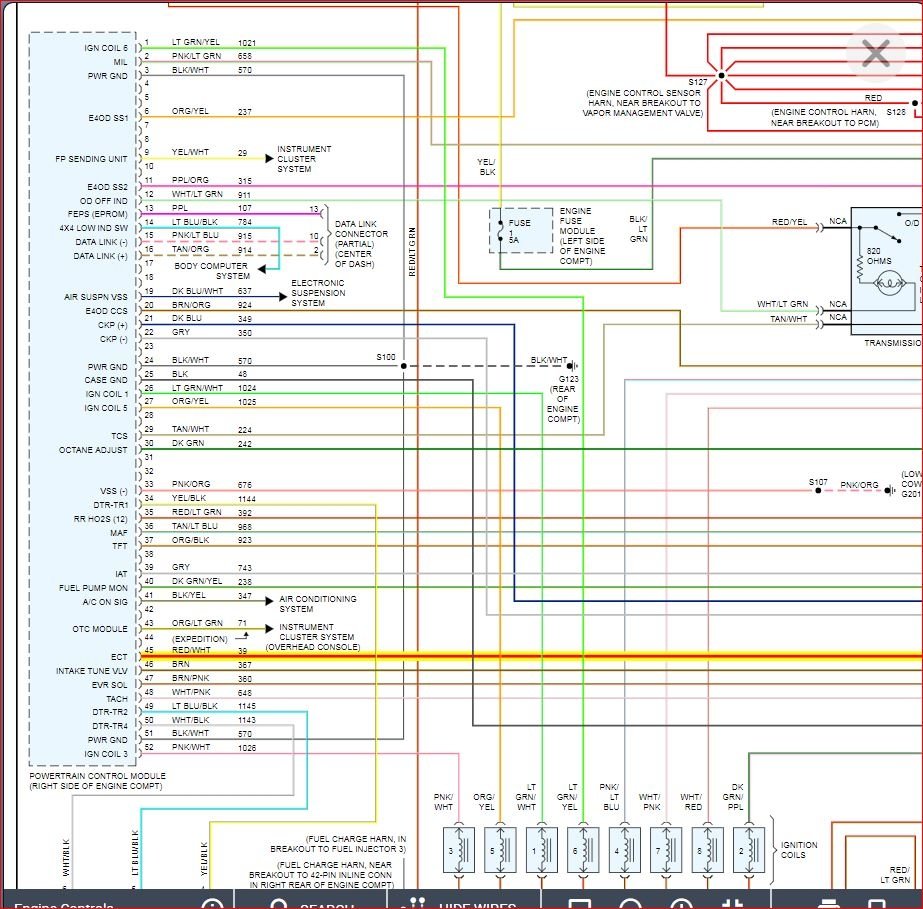The width and height of the screenshot is (923, 909).
Task: Select the ORG/BLK 923 wire label
Action: 211,540
